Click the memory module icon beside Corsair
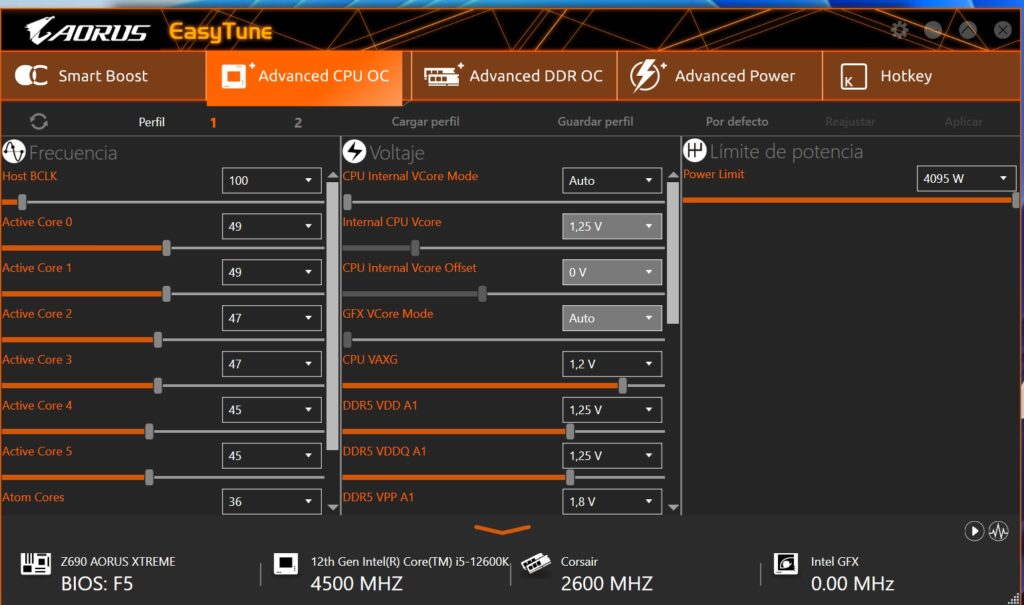1024x605 pixels. [x=536, y=564]
